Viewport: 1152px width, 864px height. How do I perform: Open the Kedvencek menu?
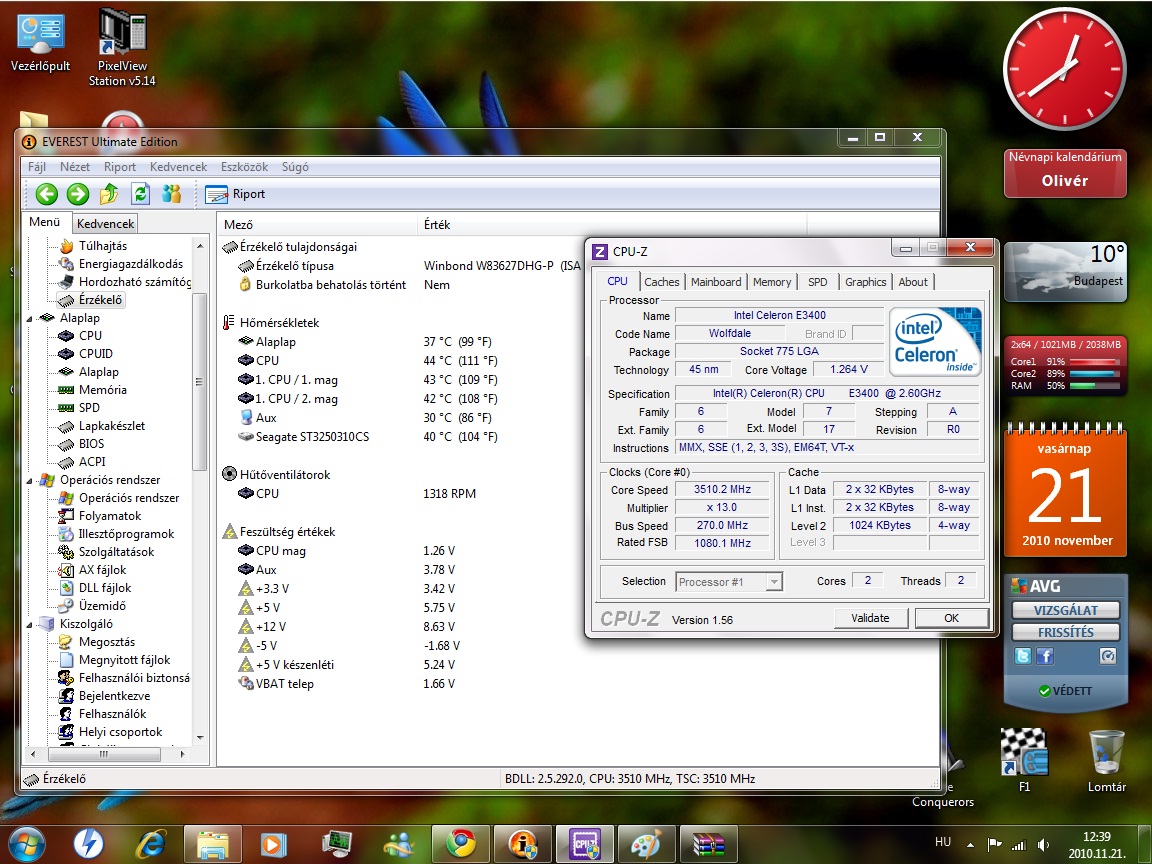(x=179, y=167)
